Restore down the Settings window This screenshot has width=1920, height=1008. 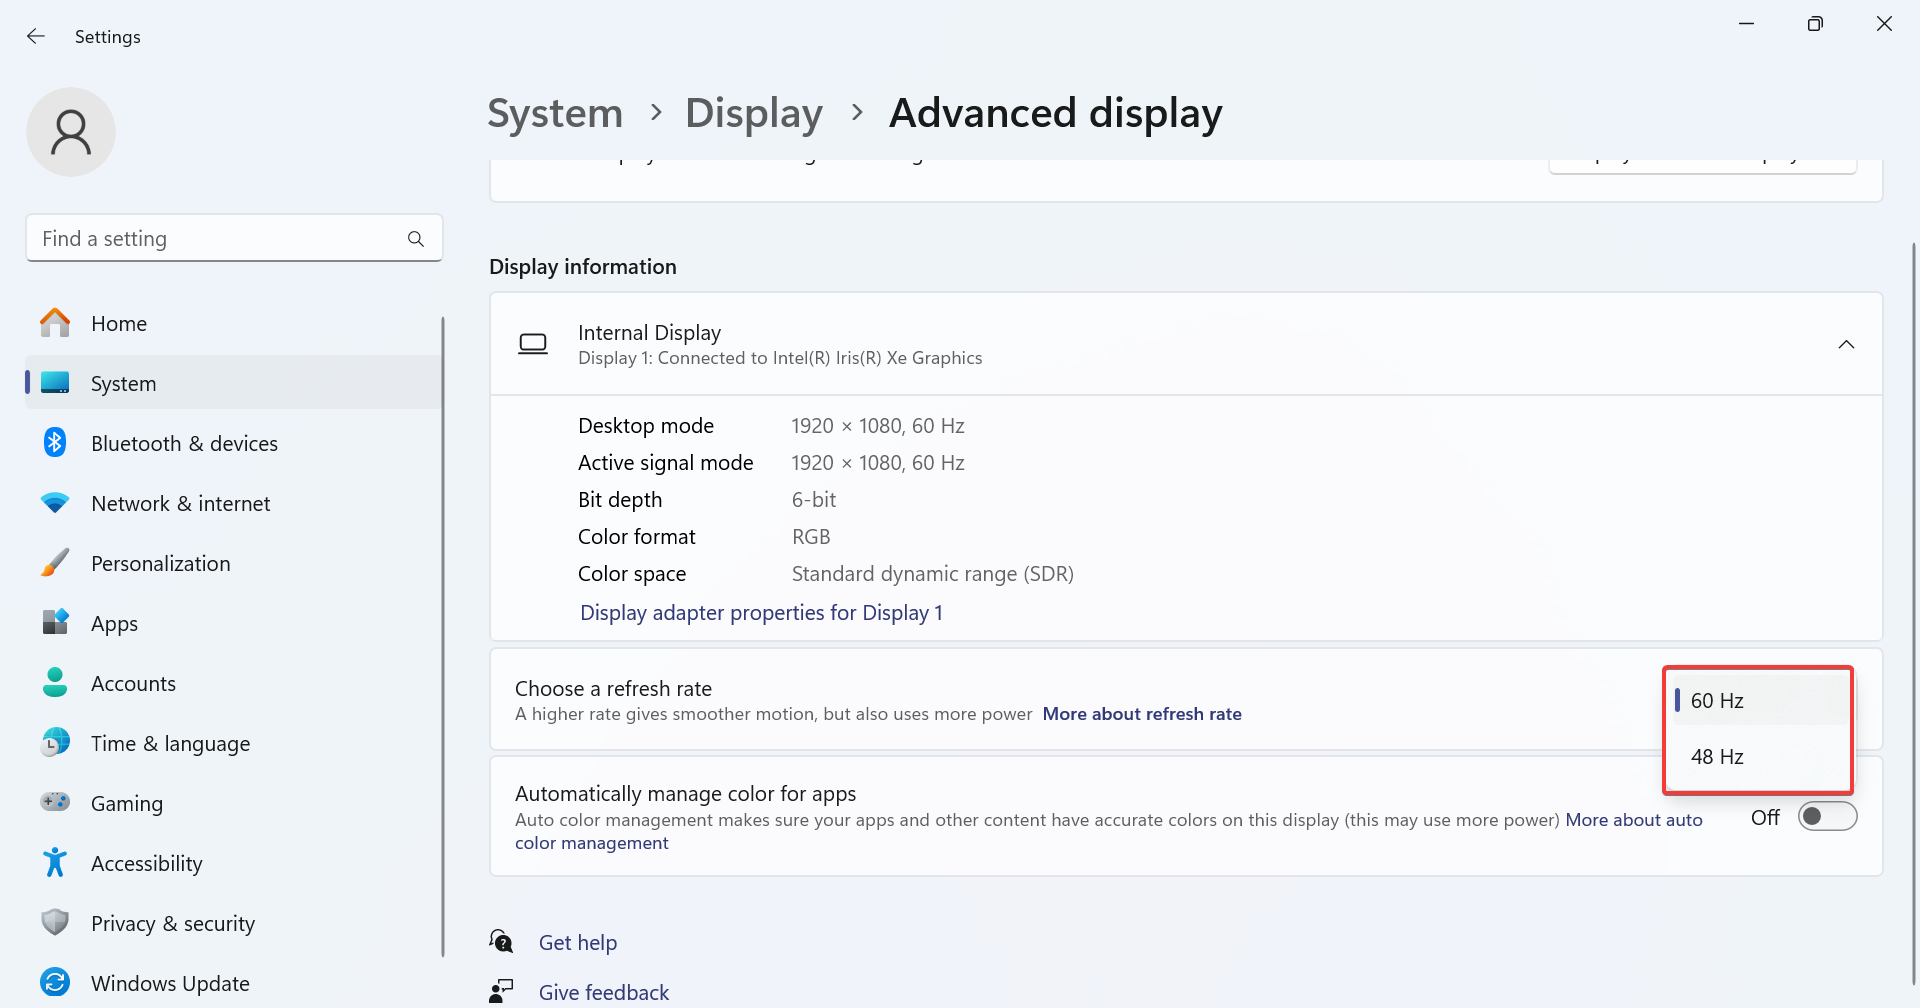pos(1815,24)
